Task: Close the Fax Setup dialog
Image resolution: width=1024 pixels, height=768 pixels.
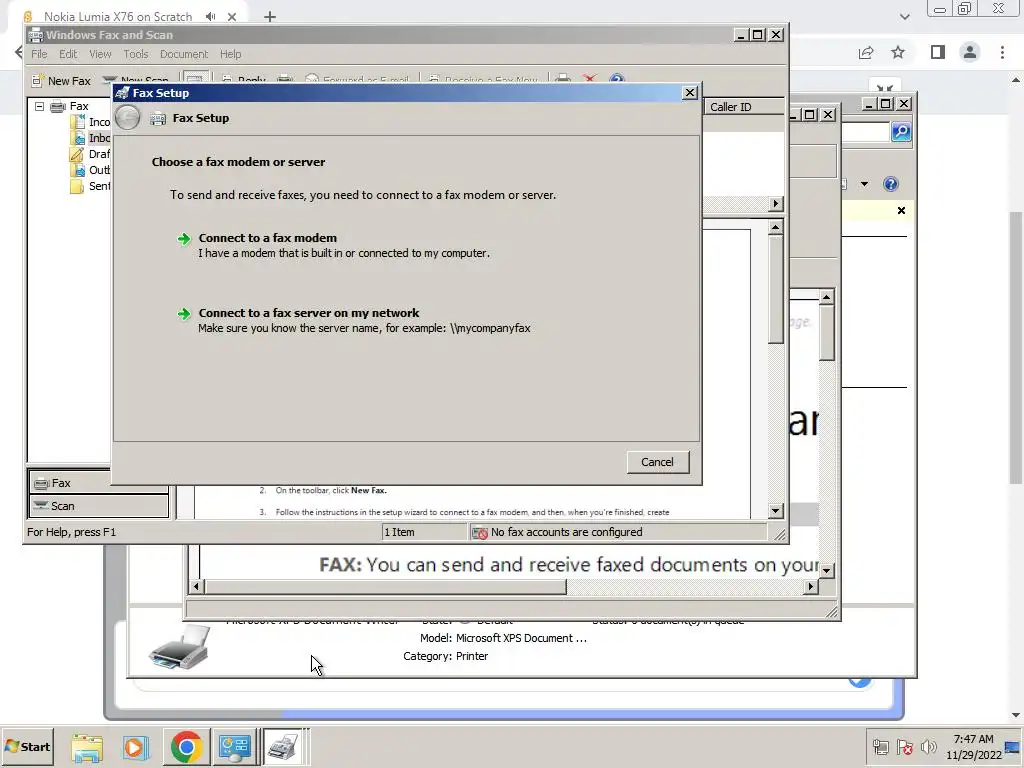Action: 690,93
